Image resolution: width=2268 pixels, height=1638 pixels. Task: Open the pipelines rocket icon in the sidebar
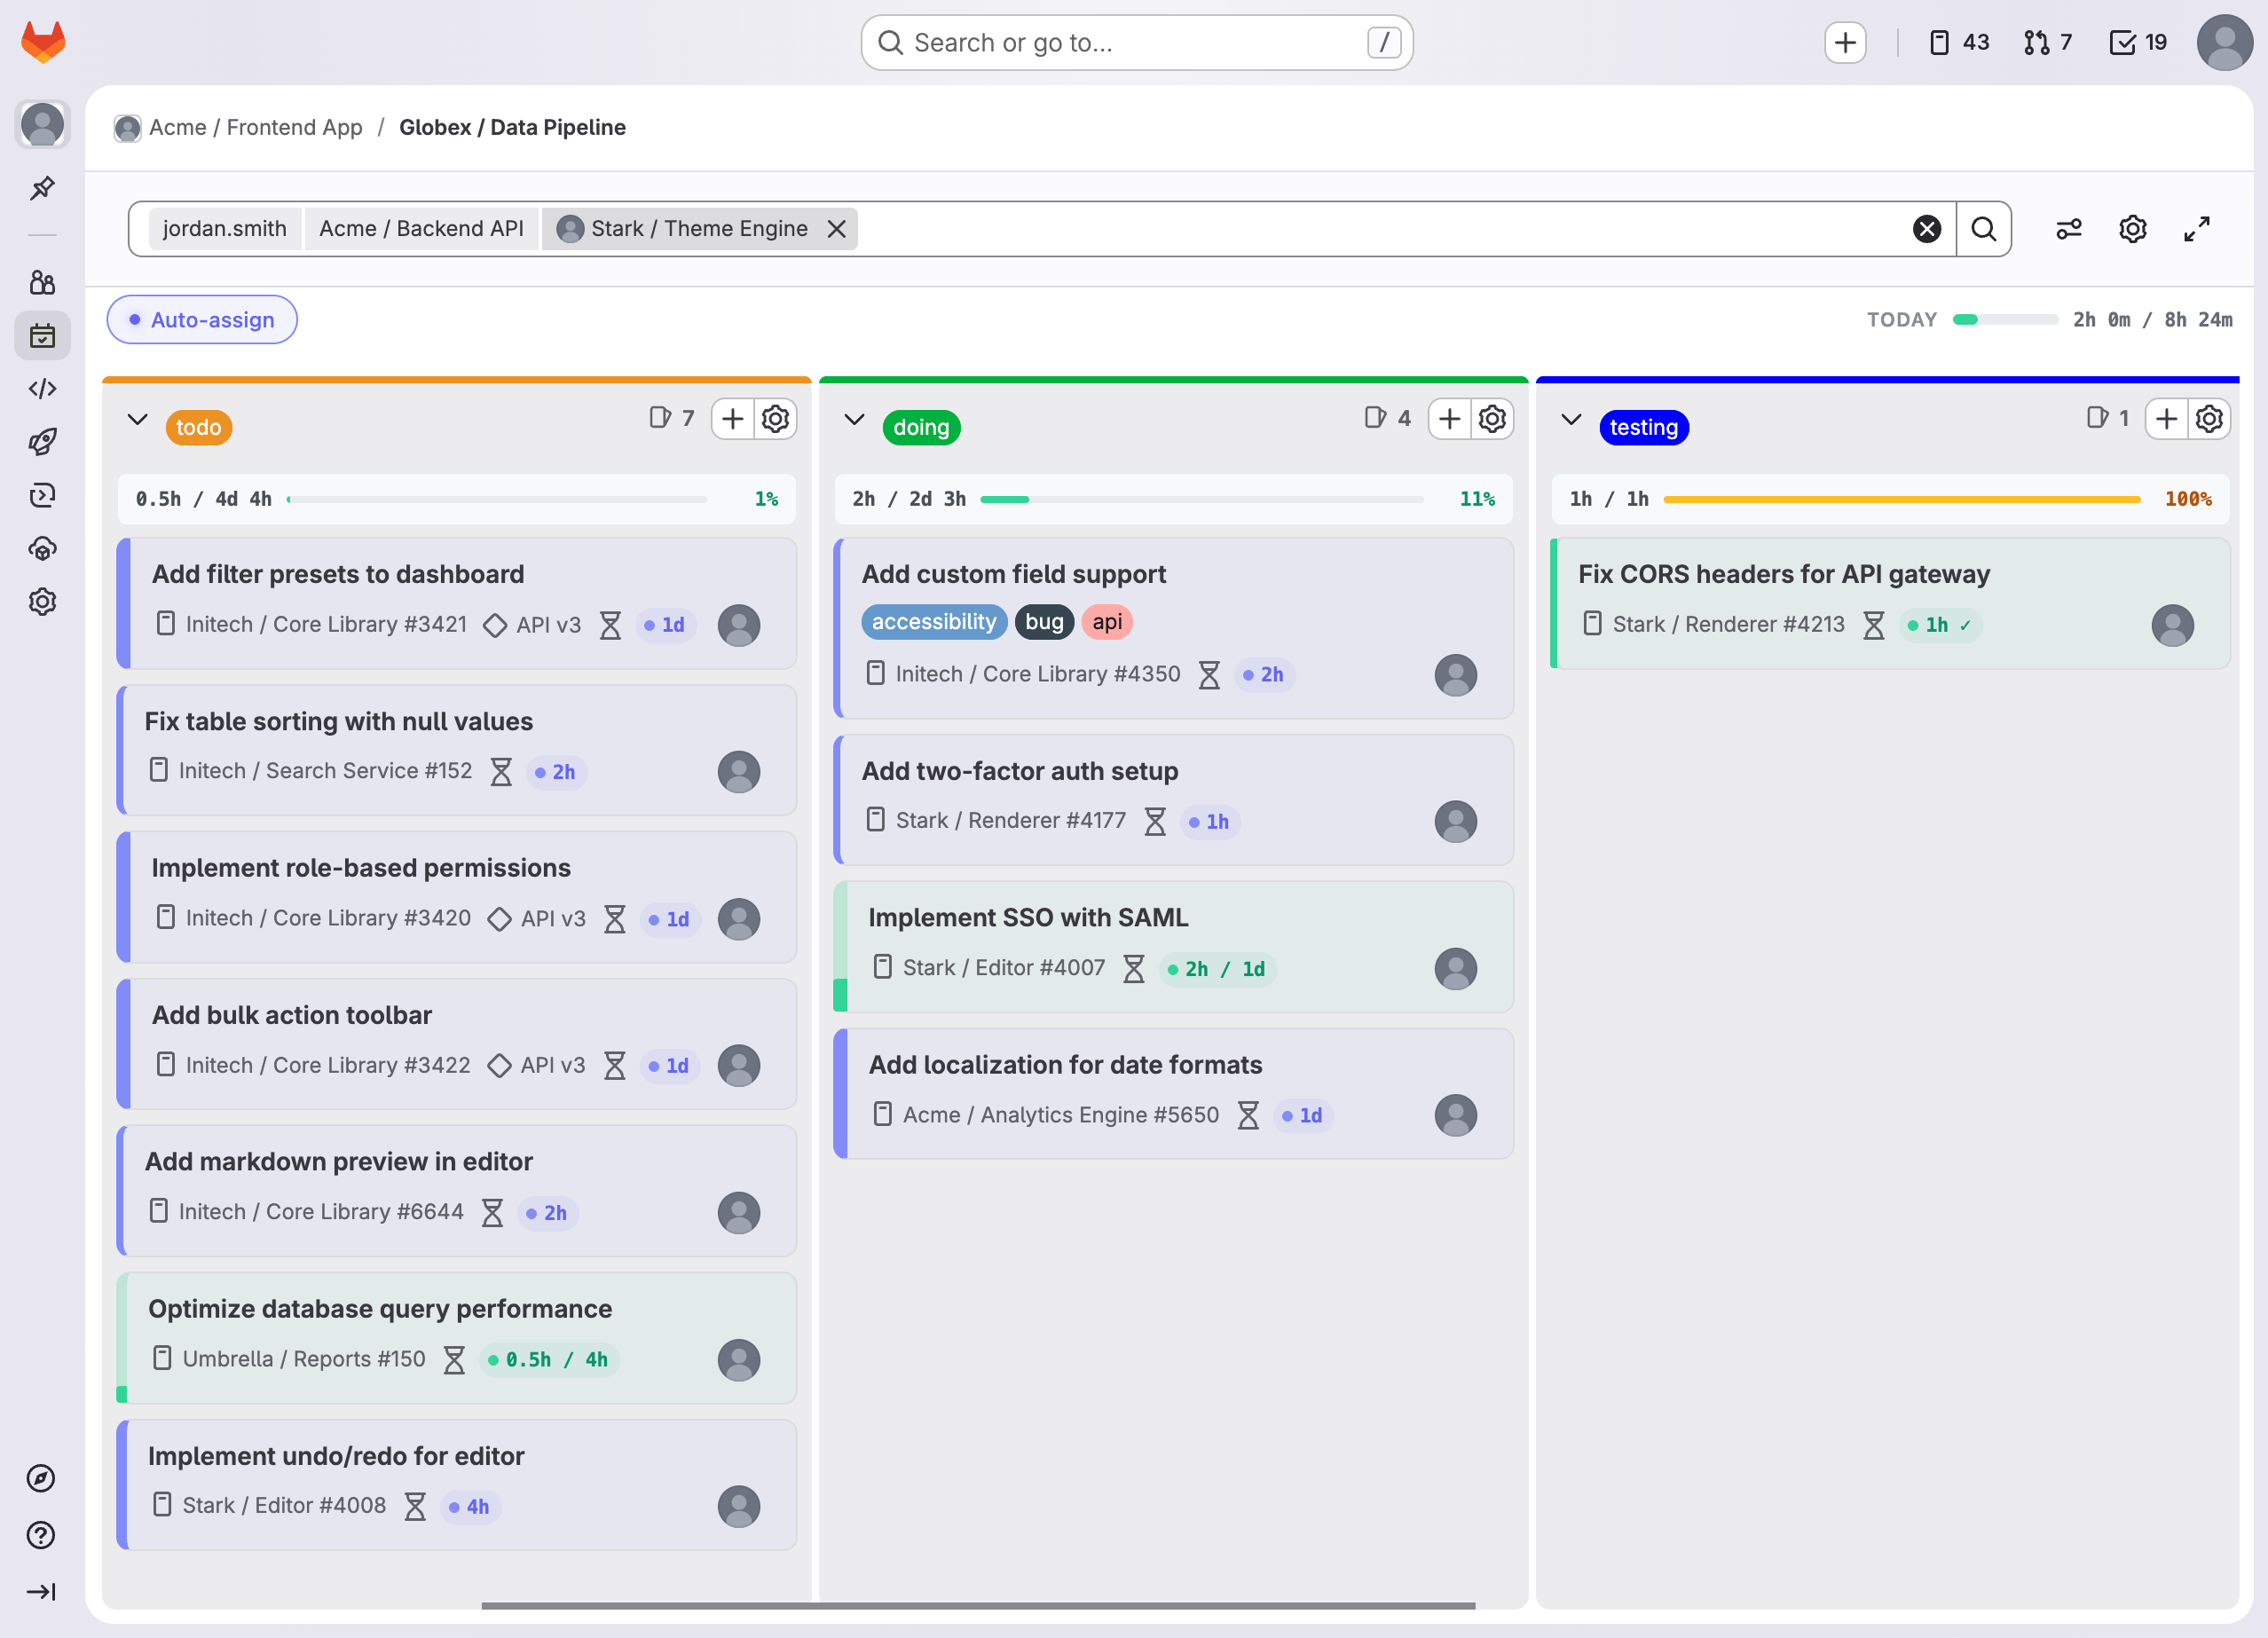42,441
